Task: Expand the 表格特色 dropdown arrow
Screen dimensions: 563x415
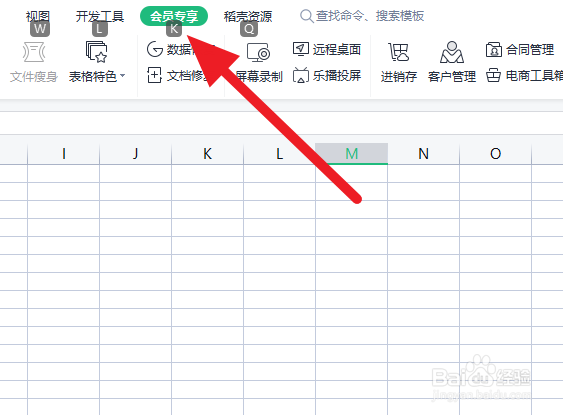Action: coord(122,76)
